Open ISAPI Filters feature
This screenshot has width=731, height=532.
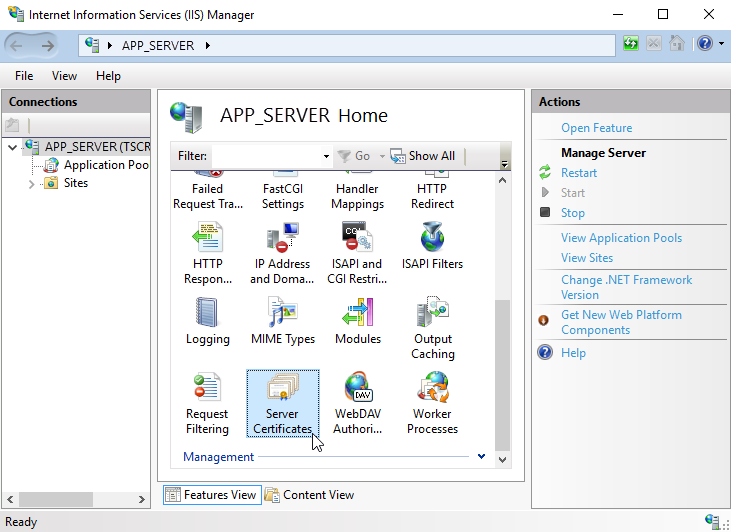[432, 246]
